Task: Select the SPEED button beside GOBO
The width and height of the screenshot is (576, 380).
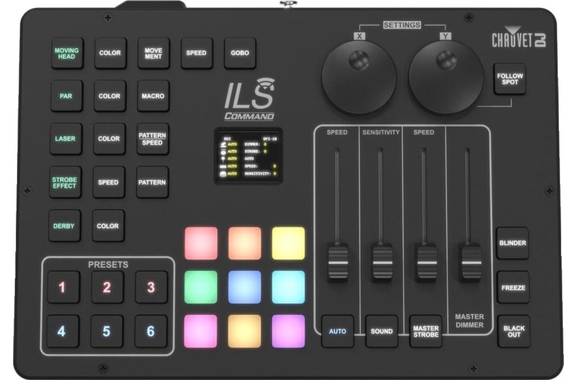Action: click(197, 53)
